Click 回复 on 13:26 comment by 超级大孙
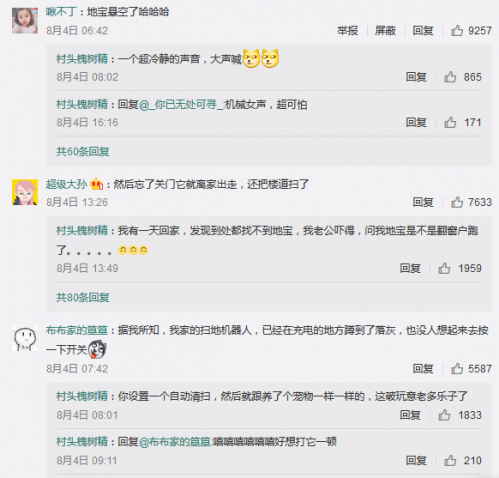This screenshot has height=478, width=499. point(423,202)
